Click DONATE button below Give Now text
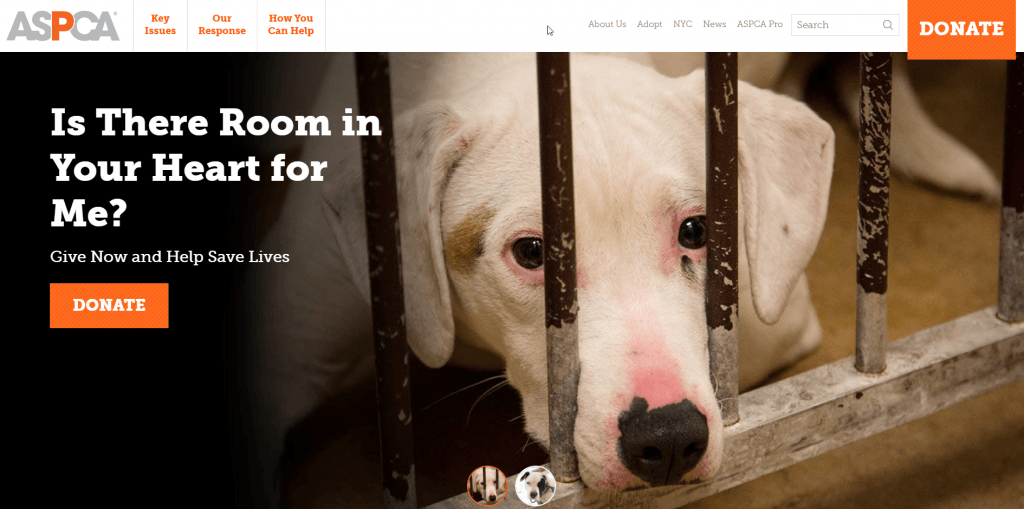The width and height of the screenshot is (1024, 509). (109, 305)
